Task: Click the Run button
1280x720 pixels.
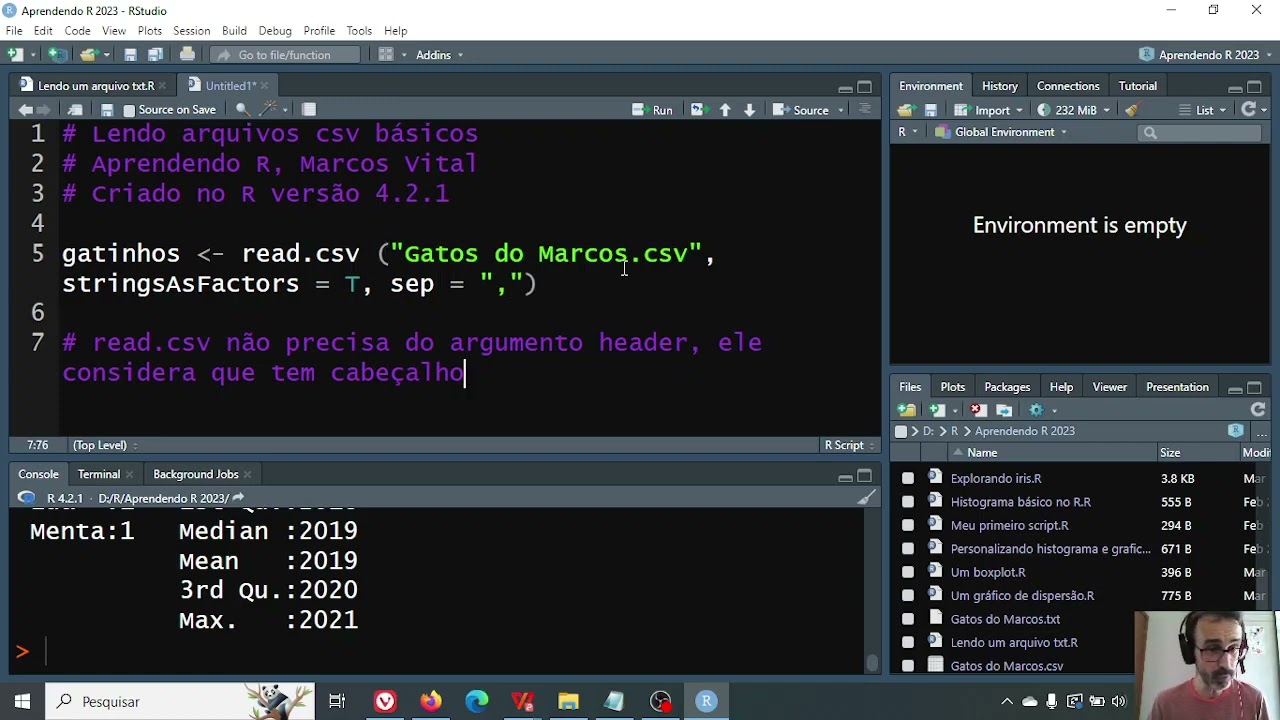Action: click(653, 110)
